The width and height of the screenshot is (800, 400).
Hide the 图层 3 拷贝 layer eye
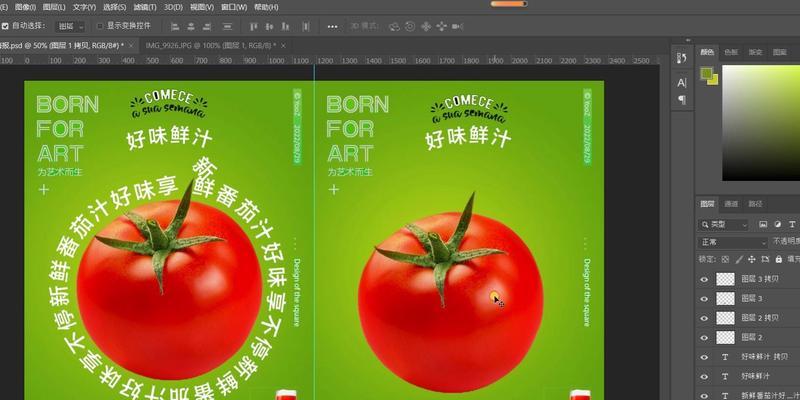tap(705, 279)
